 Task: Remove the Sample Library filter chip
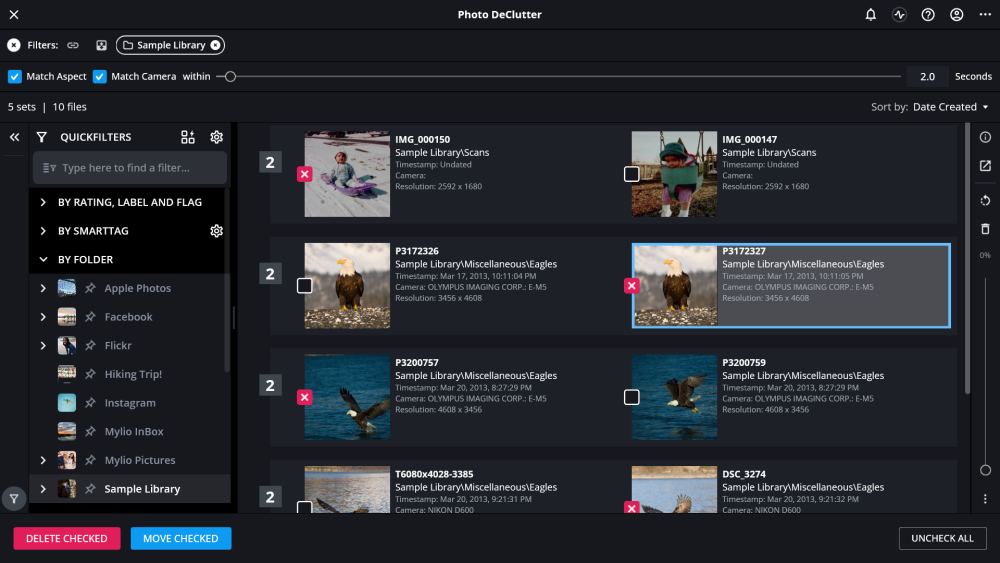pyautogui.click(x=216, y=45)
